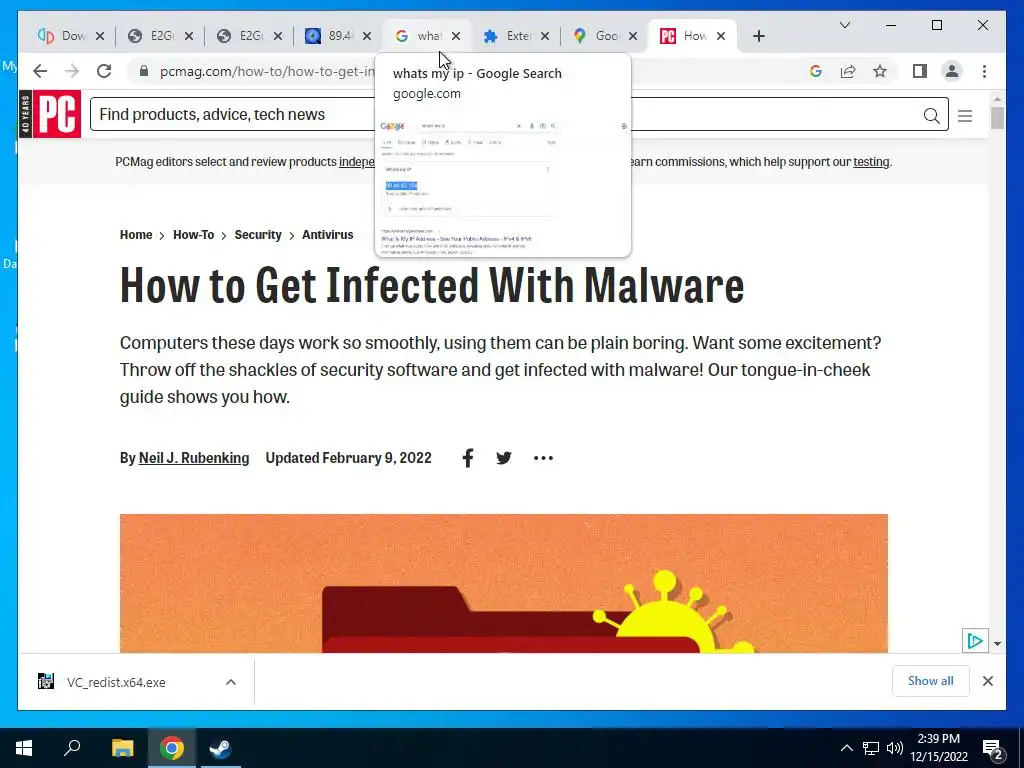Go back using the browser back arrow
The height and width of the screenshot is (768, 1024).
[40, 71]
